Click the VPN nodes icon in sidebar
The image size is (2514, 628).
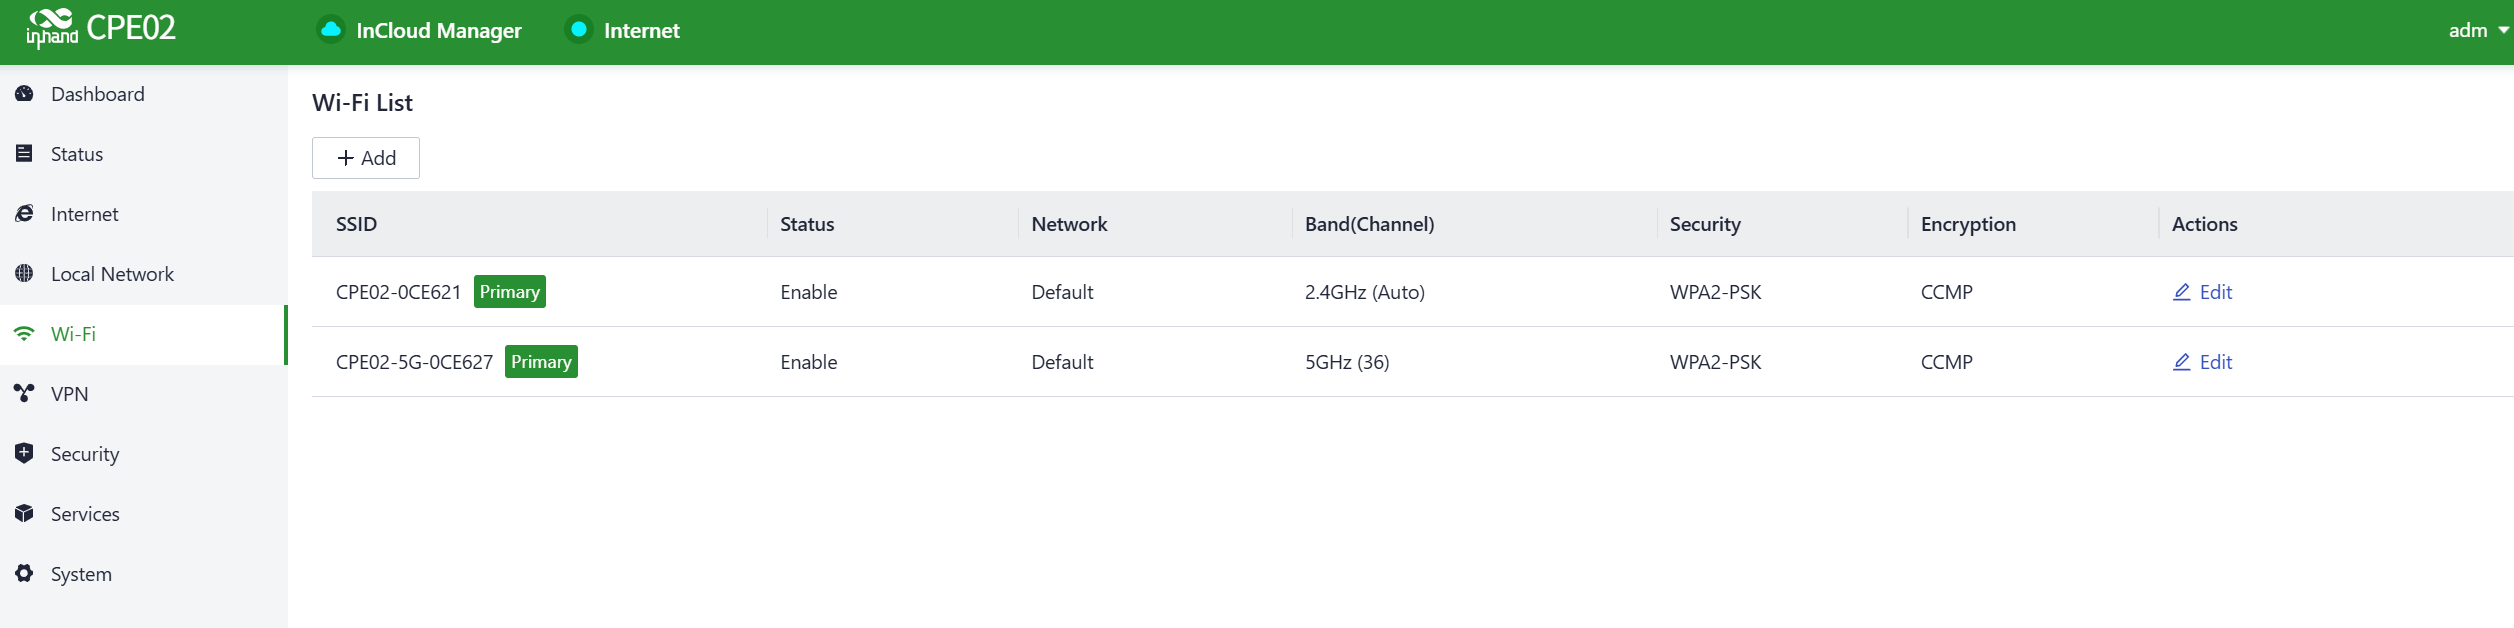point(24,393)
